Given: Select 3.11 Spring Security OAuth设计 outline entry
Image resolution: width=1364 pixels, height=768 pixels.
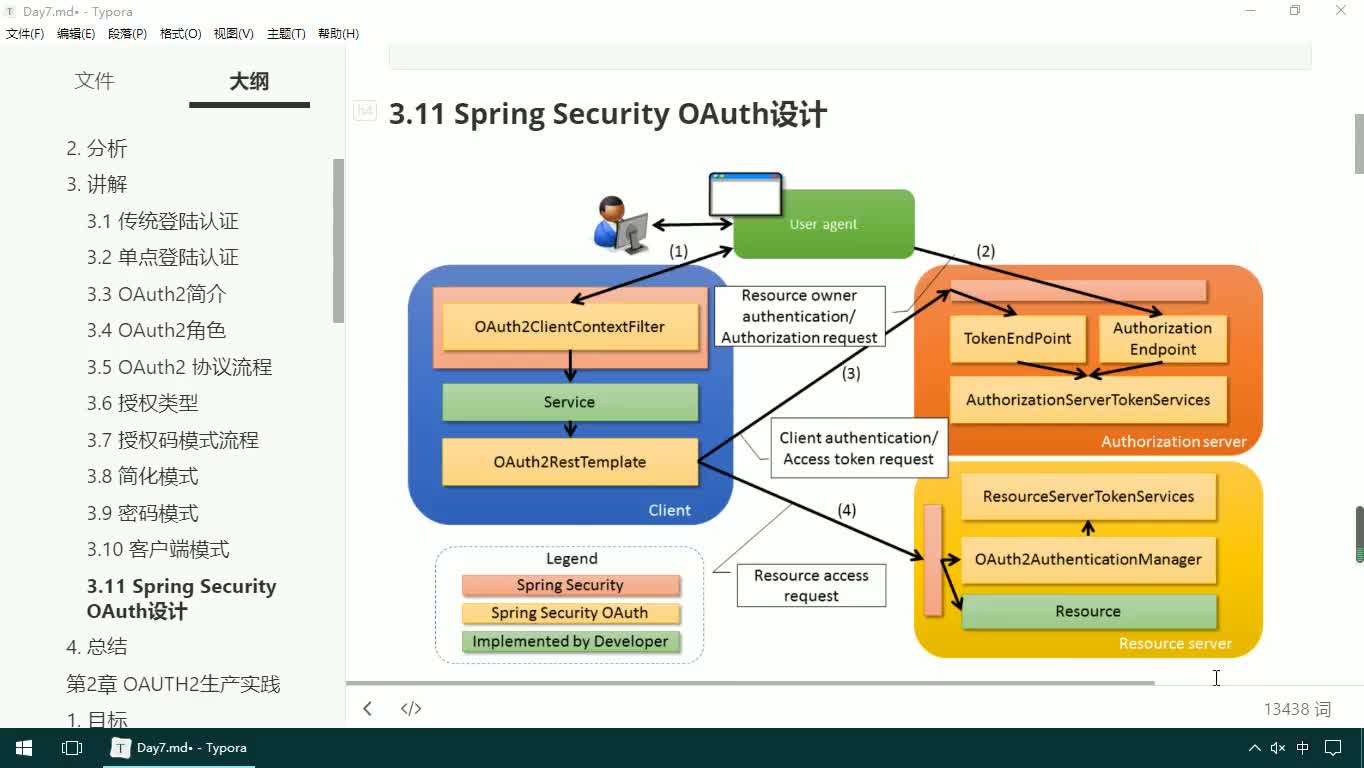Looking at the screenshot, I should coord(182,598).
